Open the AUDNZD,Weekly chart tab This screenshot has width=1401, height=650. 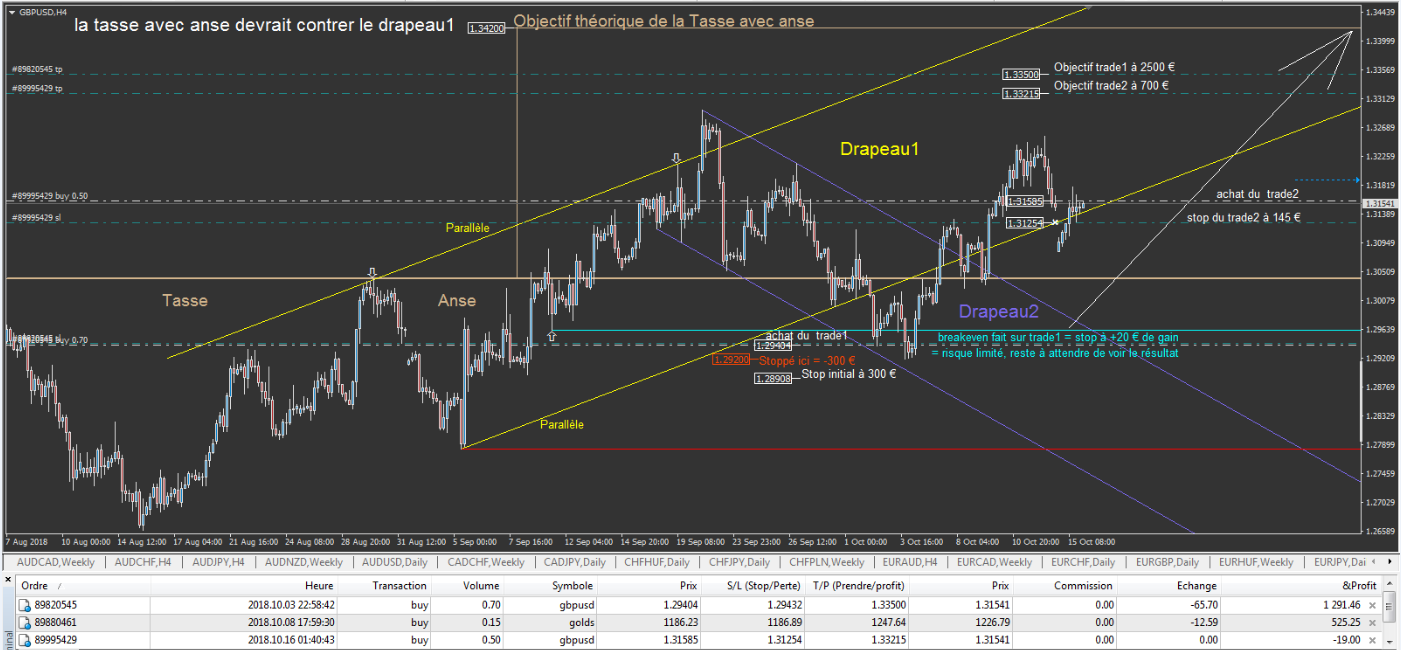(x=303, y=562)
